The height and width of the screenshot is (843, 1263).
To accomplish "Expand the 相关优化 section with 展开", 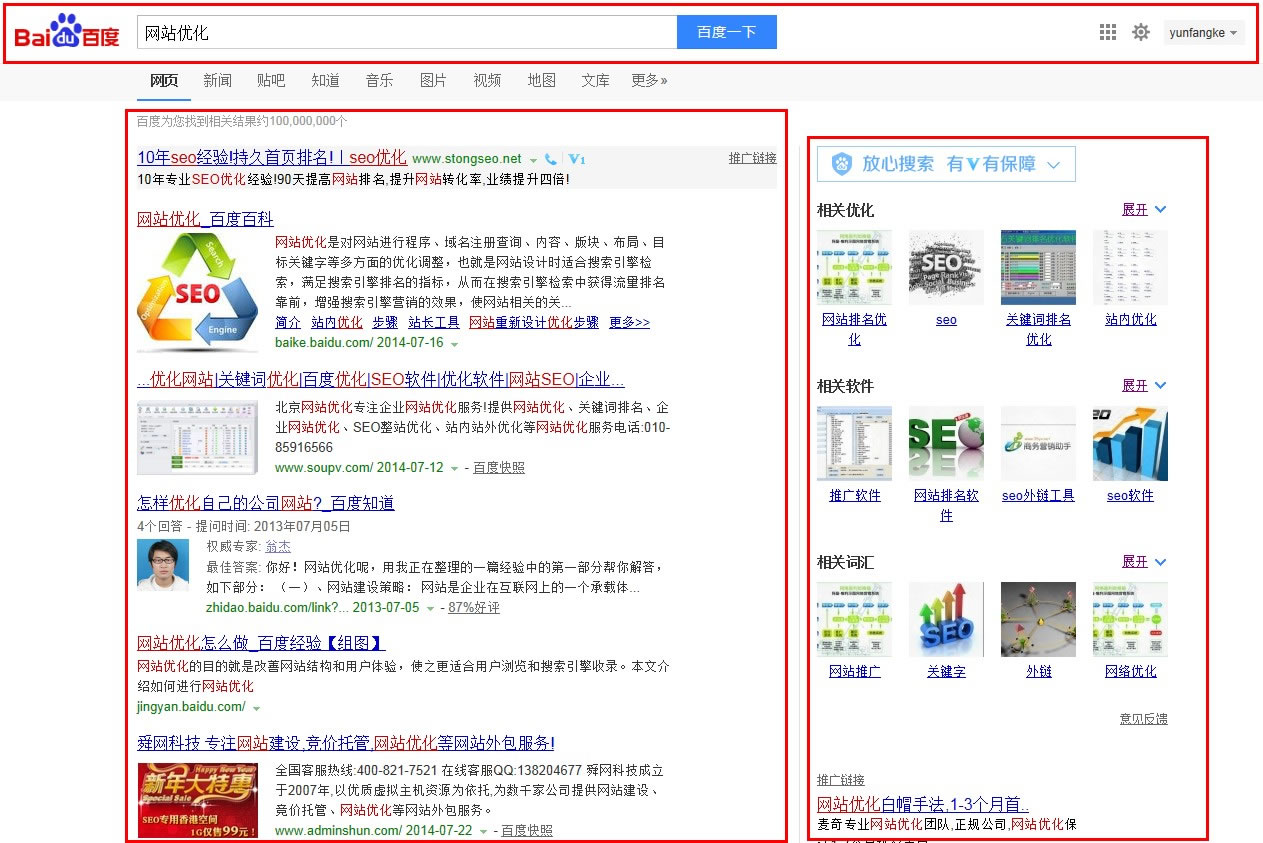I will point(1144,209).
